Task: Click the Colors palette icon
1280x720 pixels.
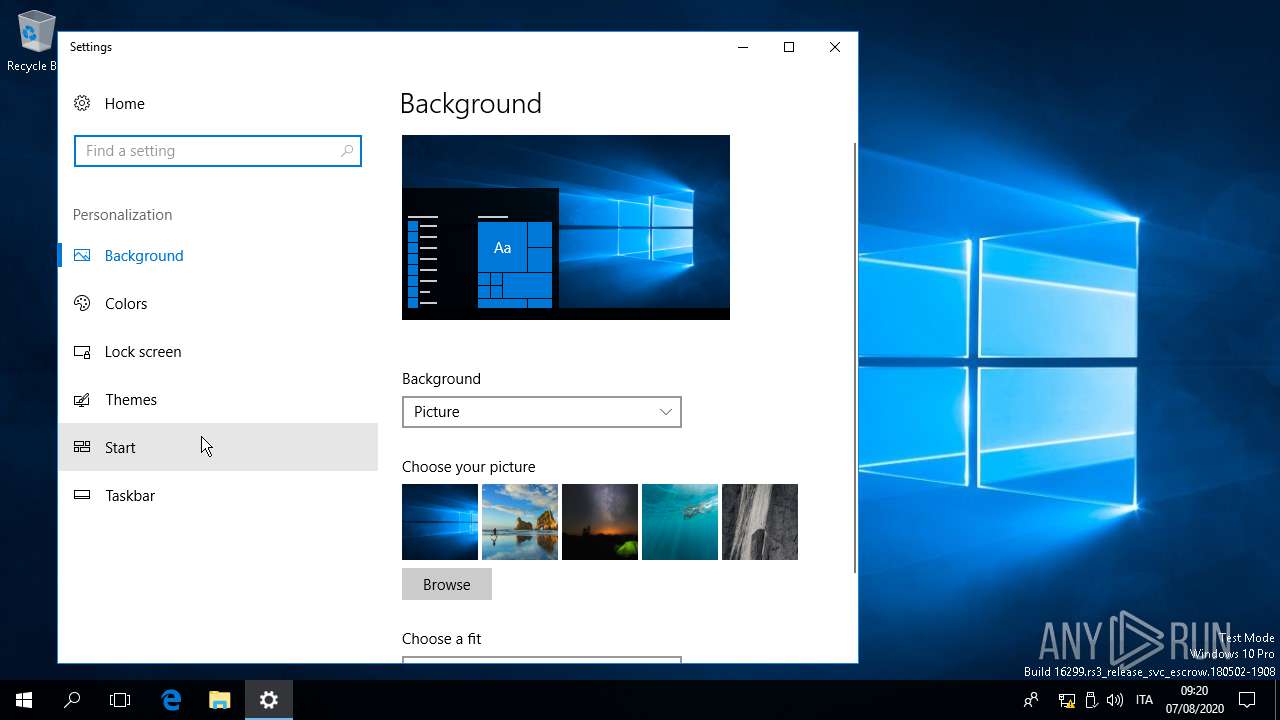Action: coord(82,303)
